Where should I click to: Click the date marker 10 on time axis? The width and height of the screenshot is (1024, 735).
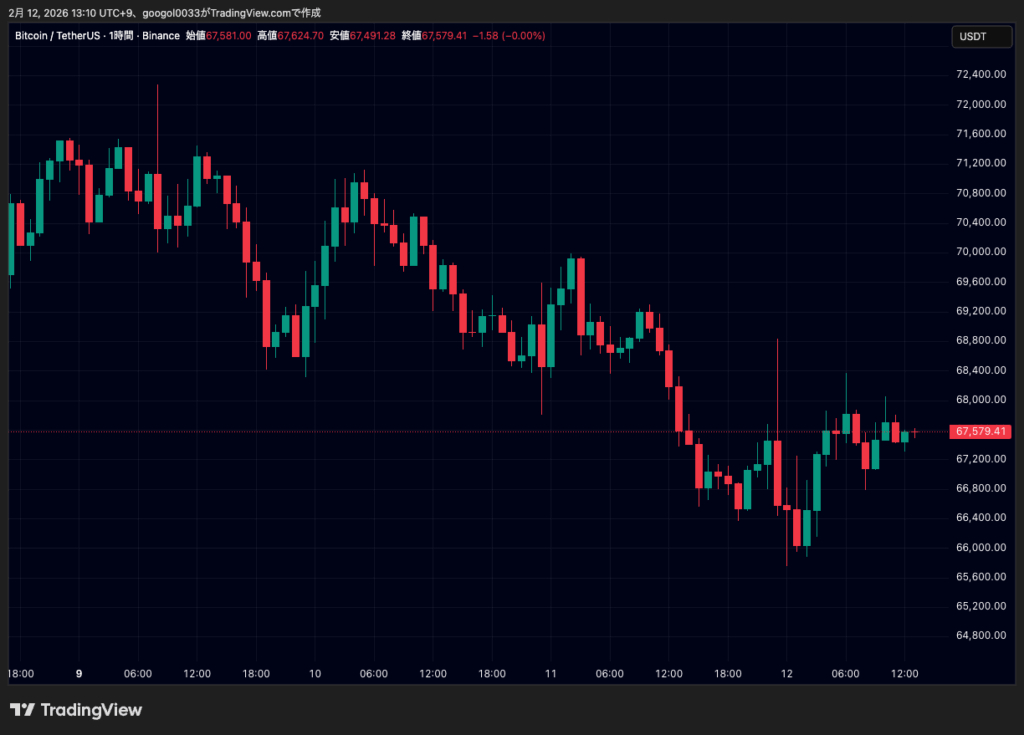click(x=314, y=674)
